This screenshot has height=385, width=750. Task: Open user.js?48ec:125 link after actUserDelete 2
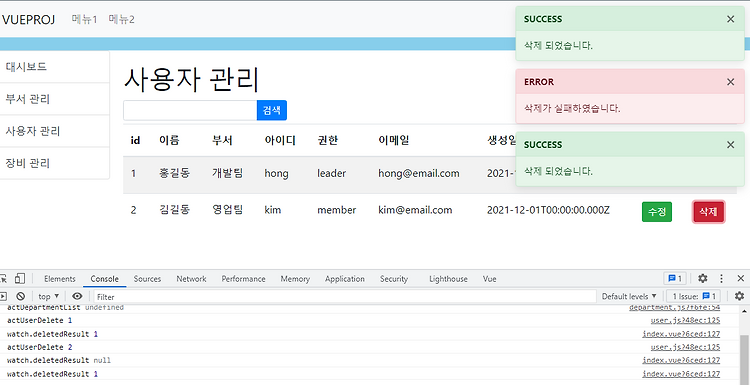[685, 347]
